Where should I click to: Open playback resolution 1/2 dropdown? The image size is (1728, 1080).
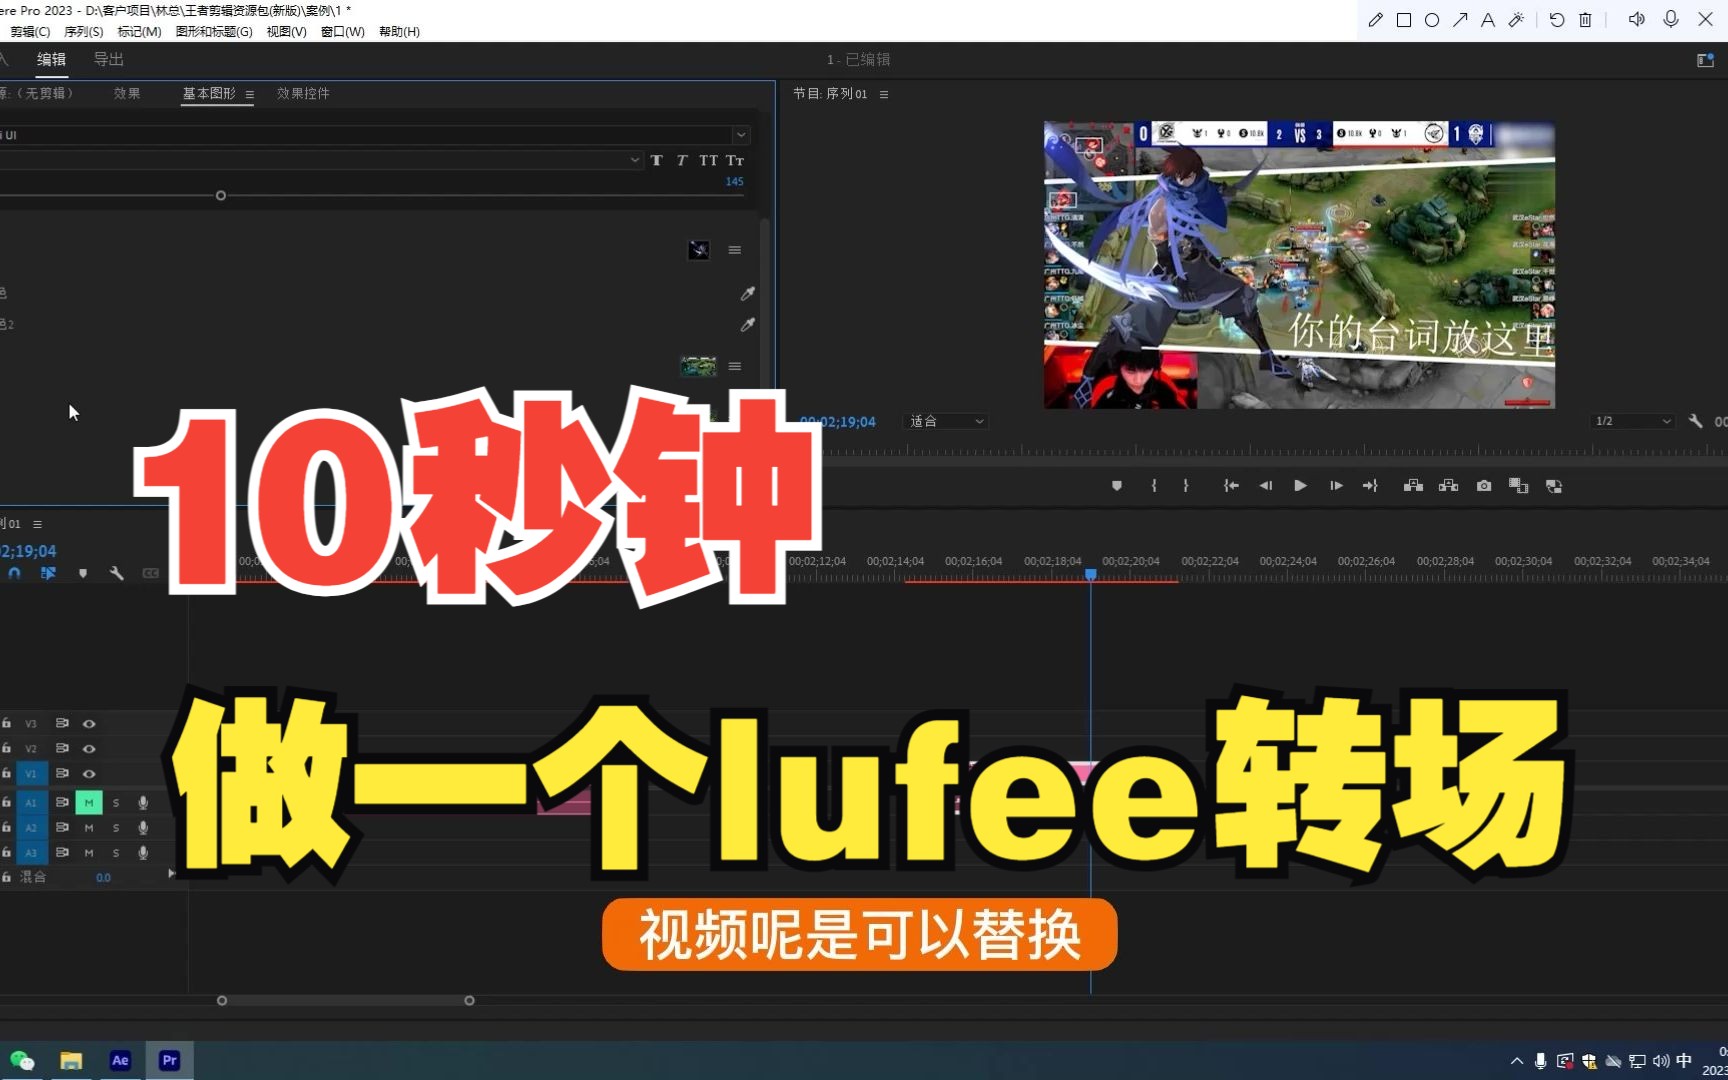tap(1632, 421)
